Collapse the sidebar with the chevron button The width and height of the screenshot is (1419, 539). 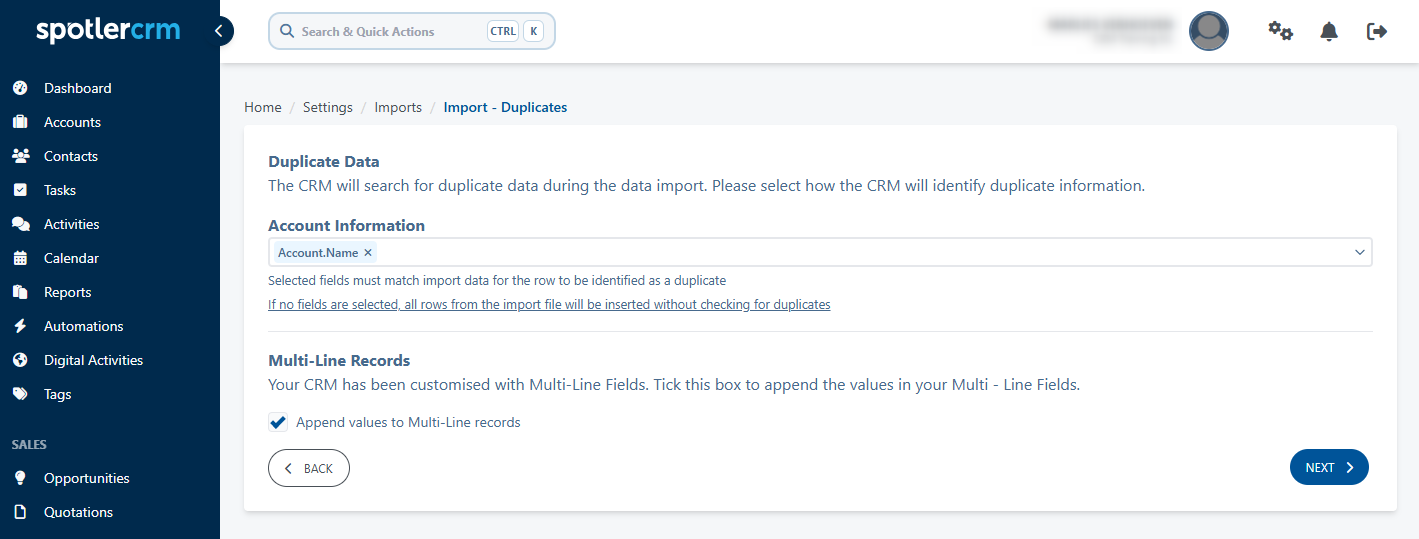point(219,31)
